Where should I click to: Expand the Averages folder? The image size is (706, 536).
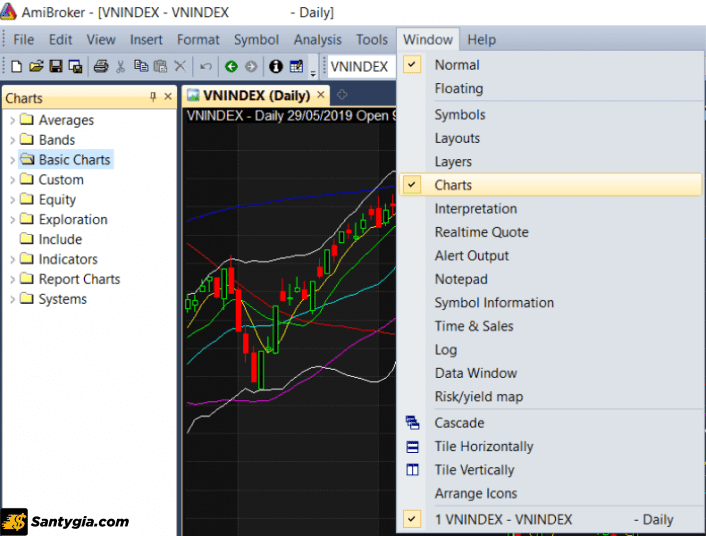(x=13, y=120)
